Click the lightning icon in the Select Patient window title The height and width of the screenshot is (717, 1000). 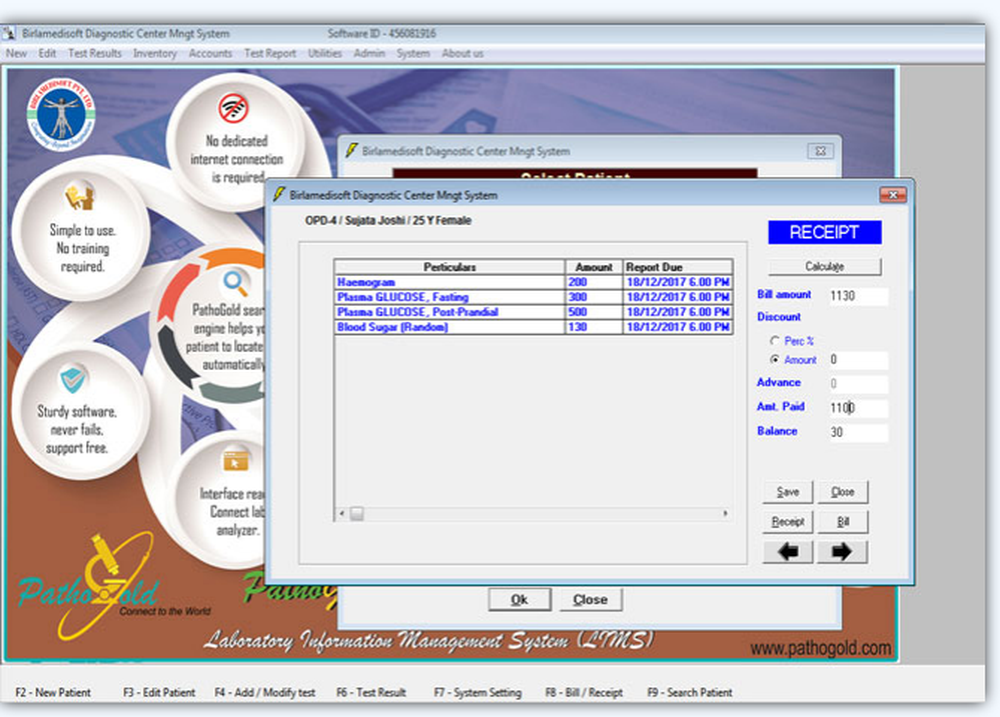(351, 151)
